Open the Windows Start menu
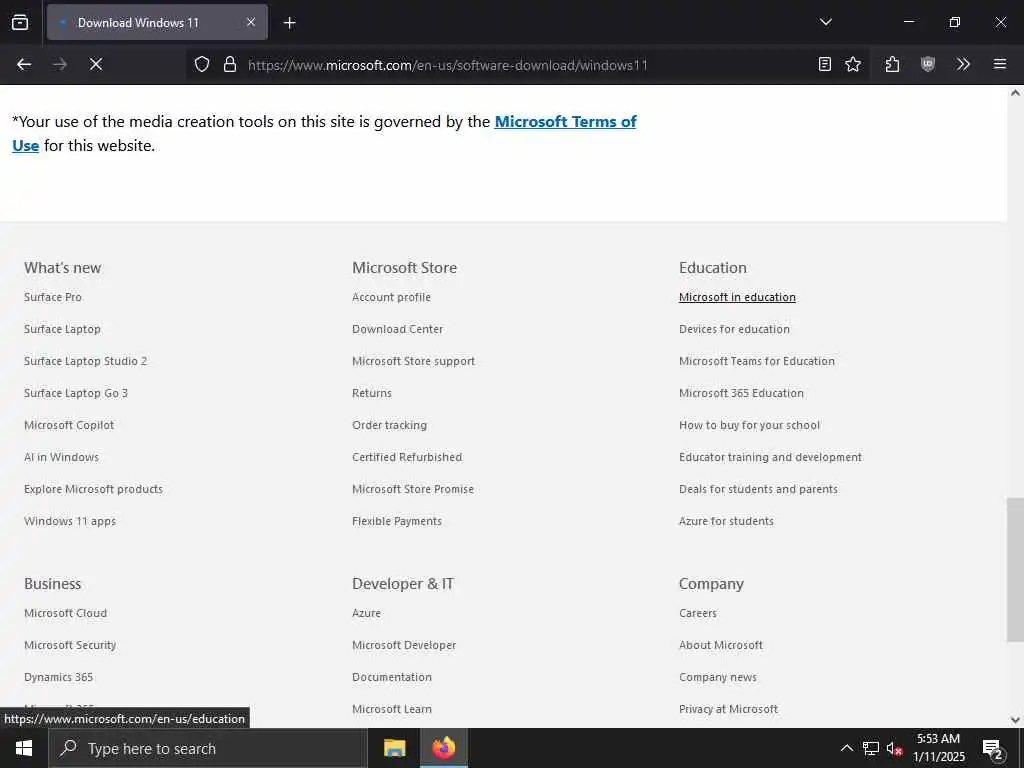 pyautogui.click(x=24, y=748)
